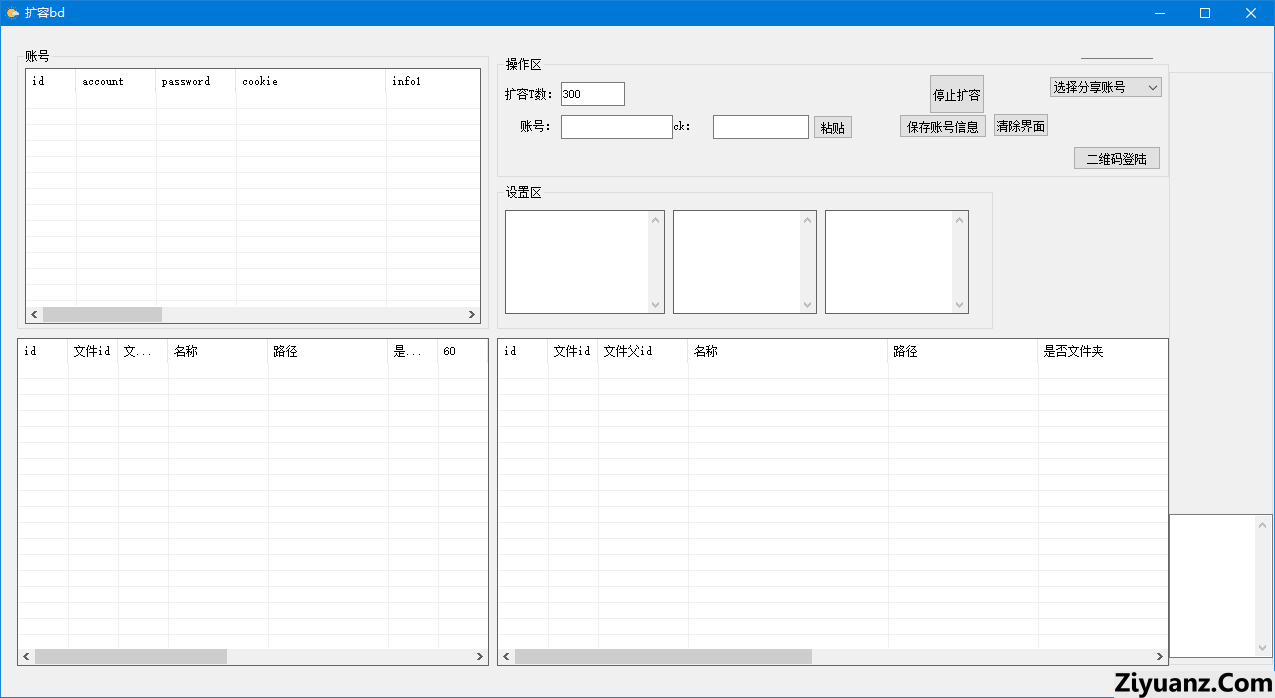Open the 选择分享账号 dropdown
The height and width of the screenshot is (698, 1275).
coord(1105,88)
